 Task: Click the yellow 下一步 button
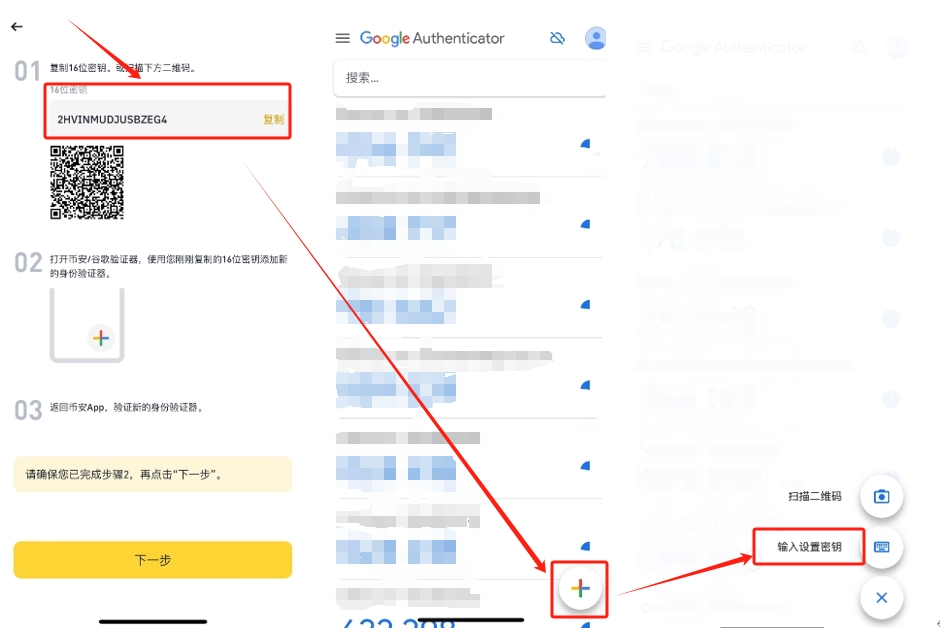point(153,560)
